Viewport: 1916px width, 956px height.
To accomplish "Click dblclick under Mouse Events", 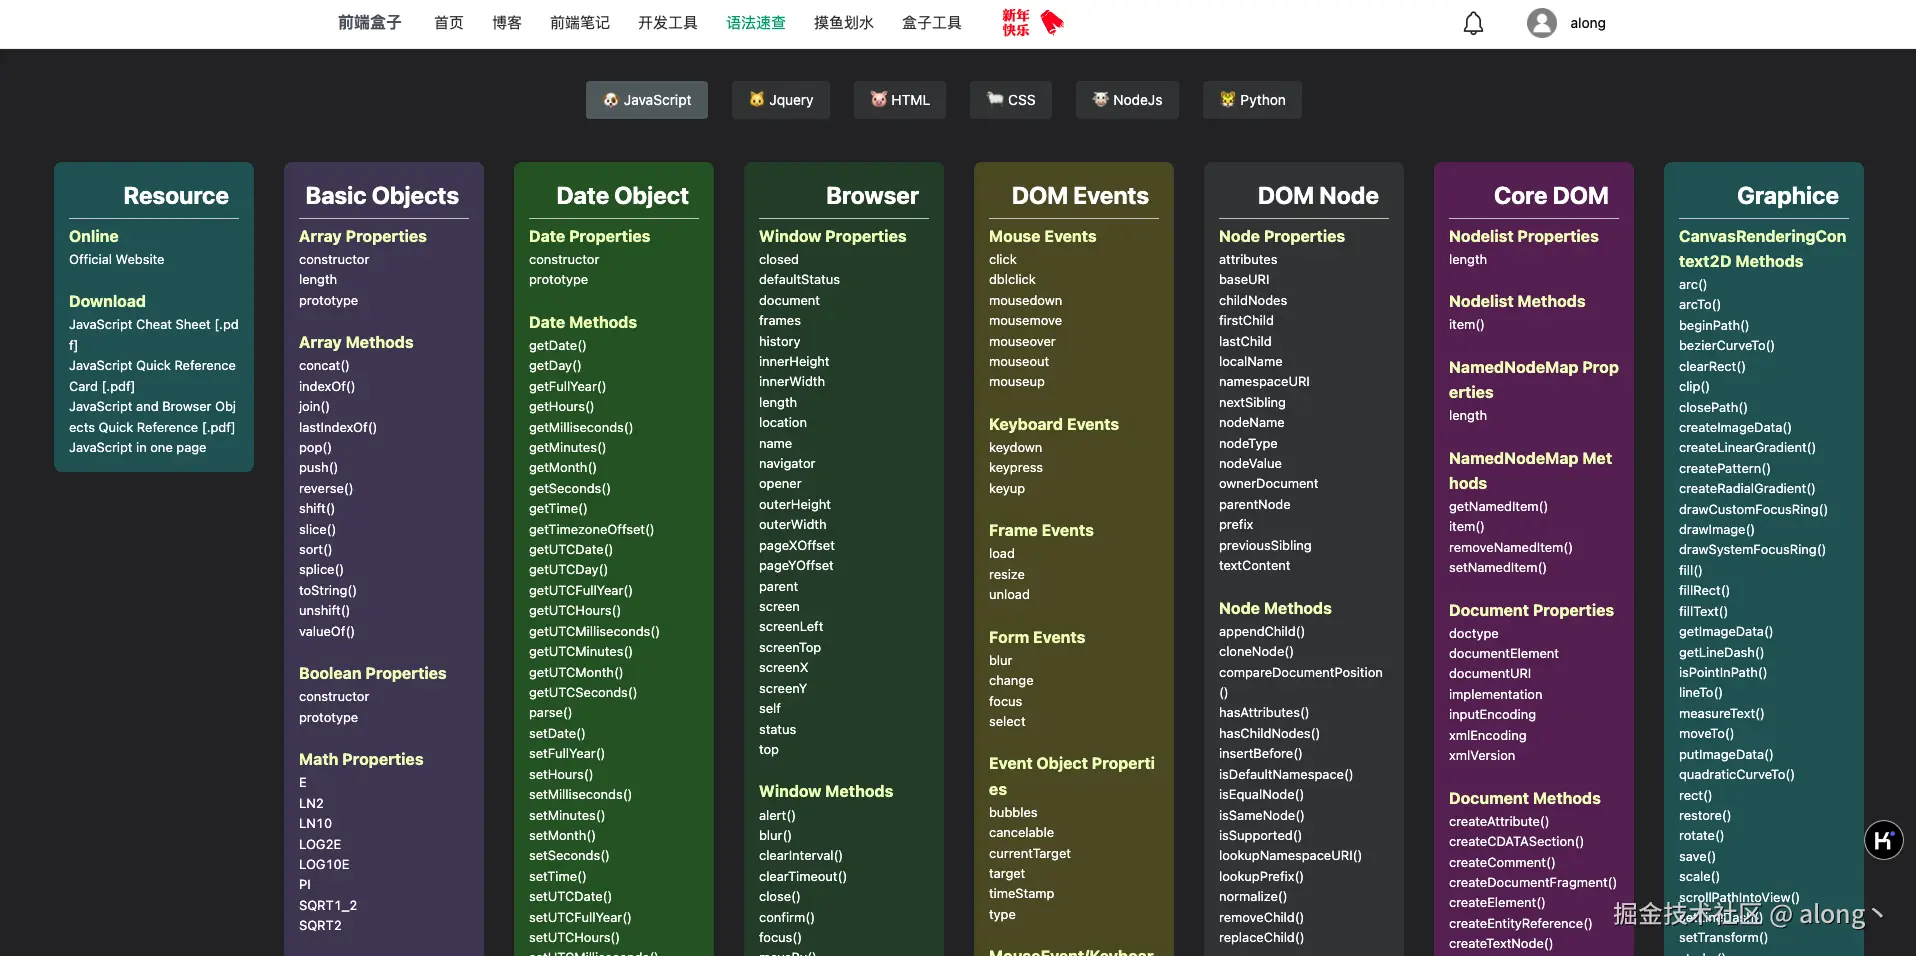I will (x=1012, y=280).
